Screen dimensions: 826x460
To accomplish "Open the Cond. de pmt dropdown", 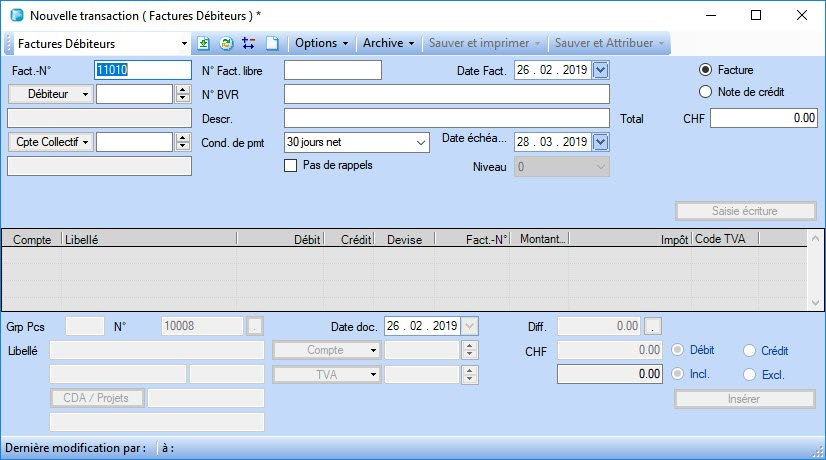I will pos(418,142).
